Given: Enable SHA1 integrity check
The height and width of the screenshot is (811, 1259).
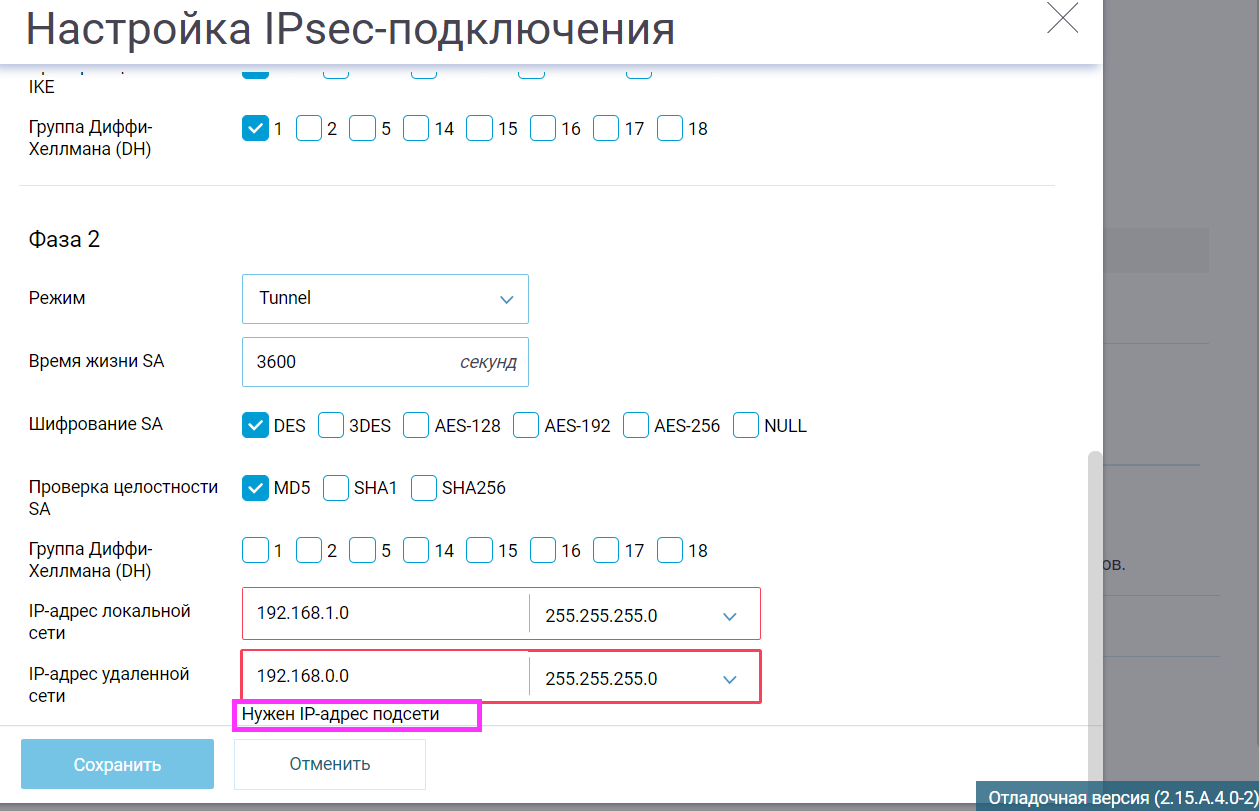Looking at the screenshot, I should tap(336, 488).
